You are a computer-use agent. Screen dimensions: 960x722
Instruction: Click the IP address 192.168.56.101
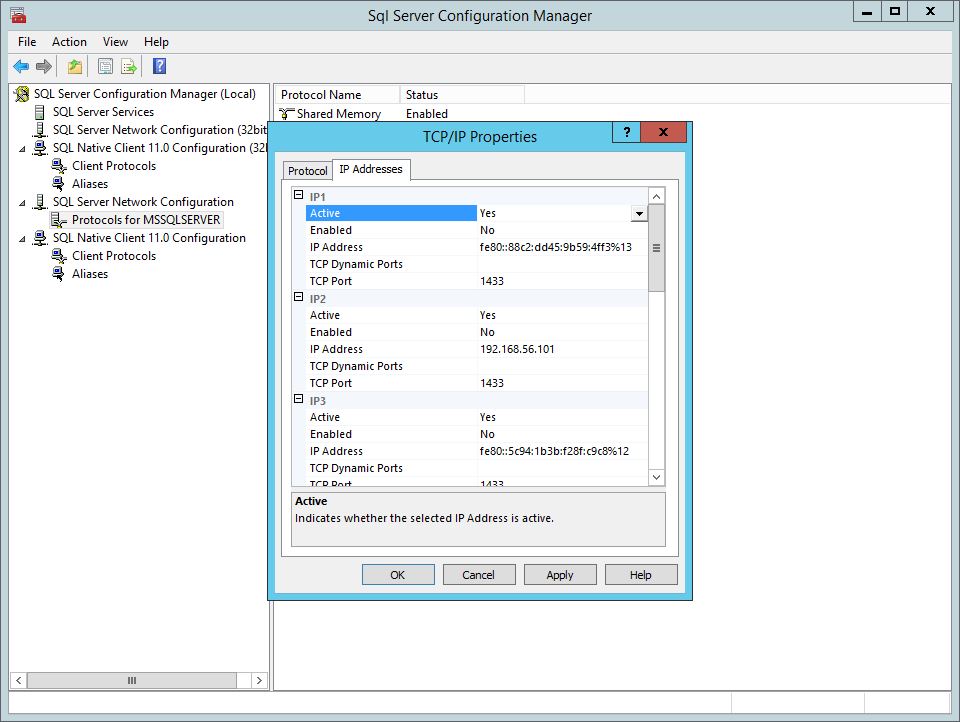click(x=562, y=349)
